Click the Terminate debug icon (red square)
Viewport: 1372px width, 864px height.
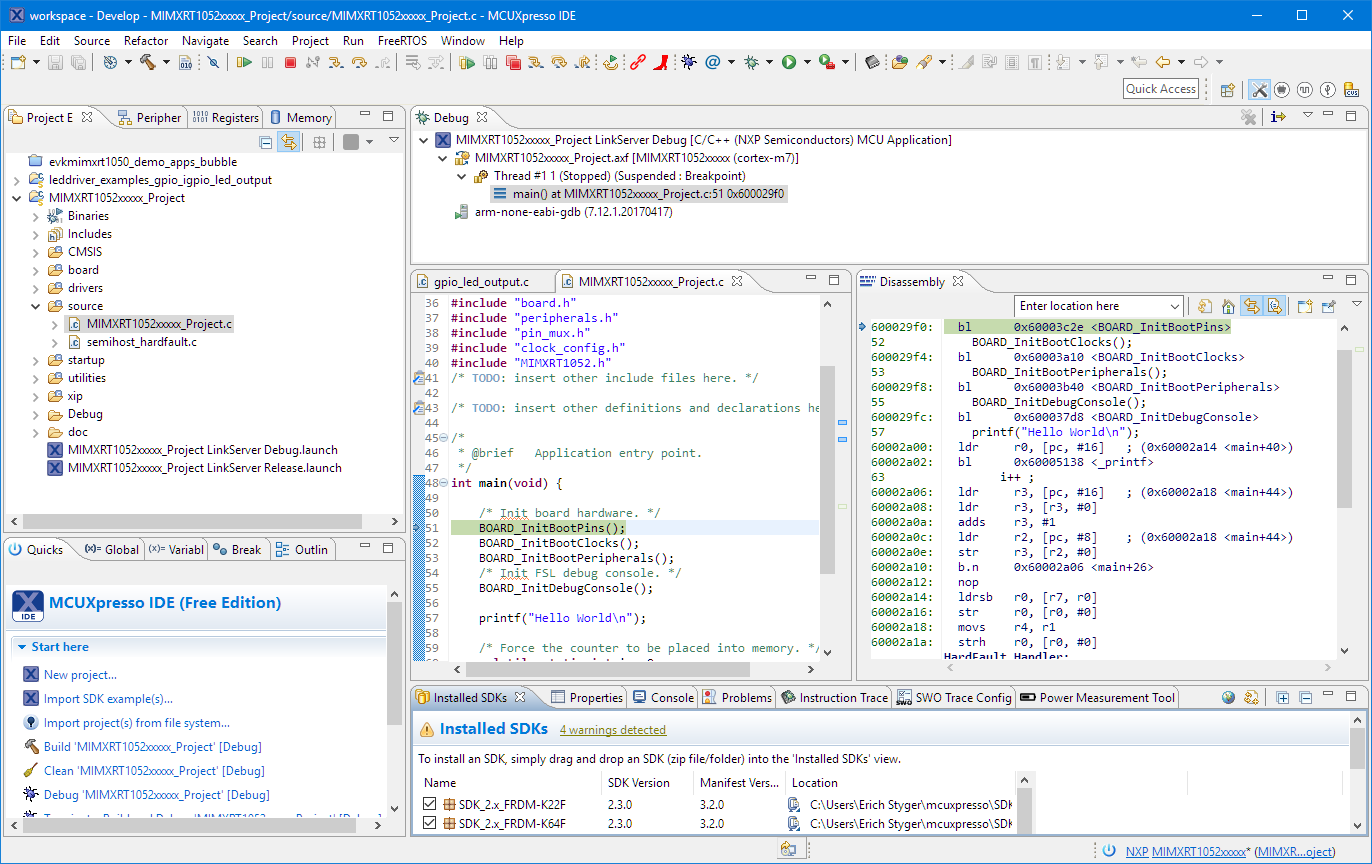point(291,62)
